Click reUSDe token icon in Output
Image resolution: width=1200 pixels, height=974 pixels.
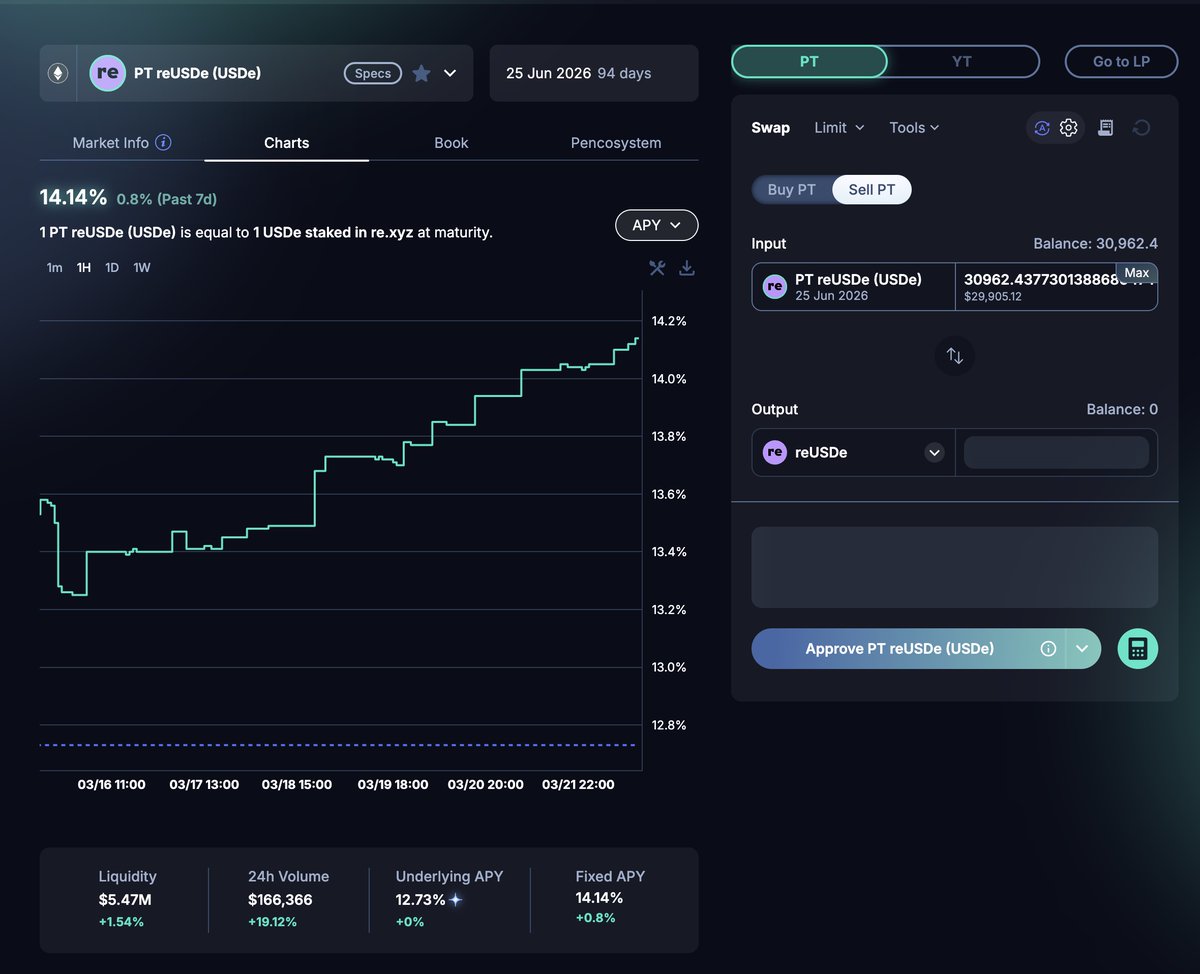(775, 452)
